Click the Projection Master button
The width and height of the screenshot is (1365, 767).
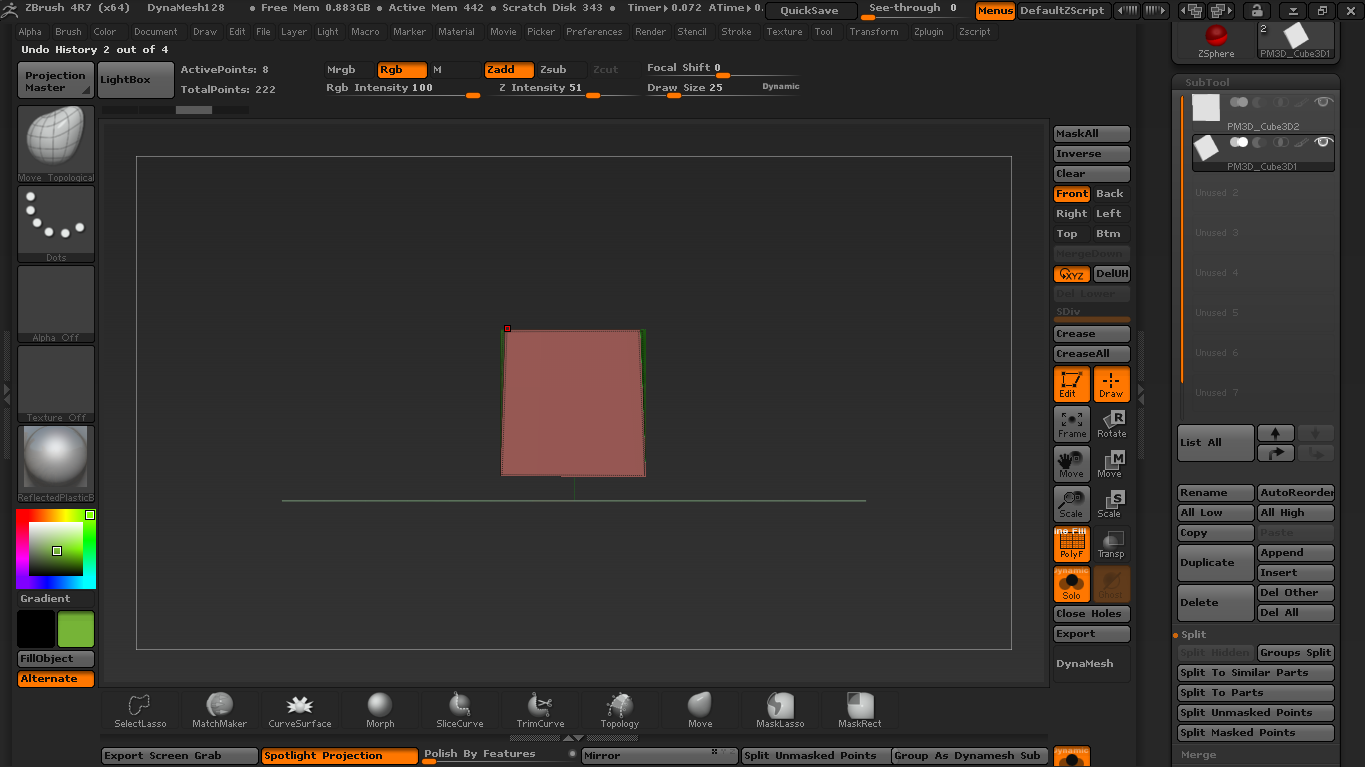(56, 81)
